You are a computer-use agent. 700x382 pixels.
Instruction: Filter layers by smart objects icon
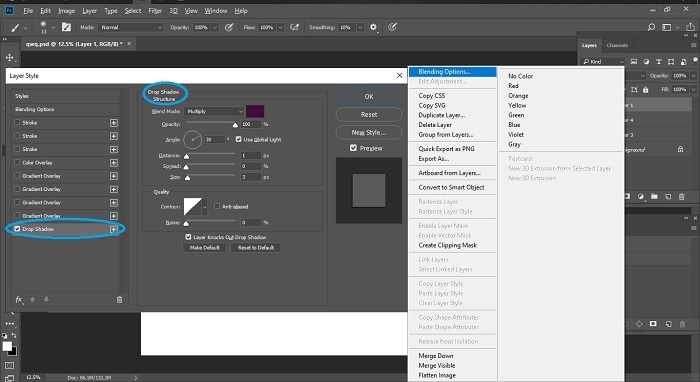(683, 62)
